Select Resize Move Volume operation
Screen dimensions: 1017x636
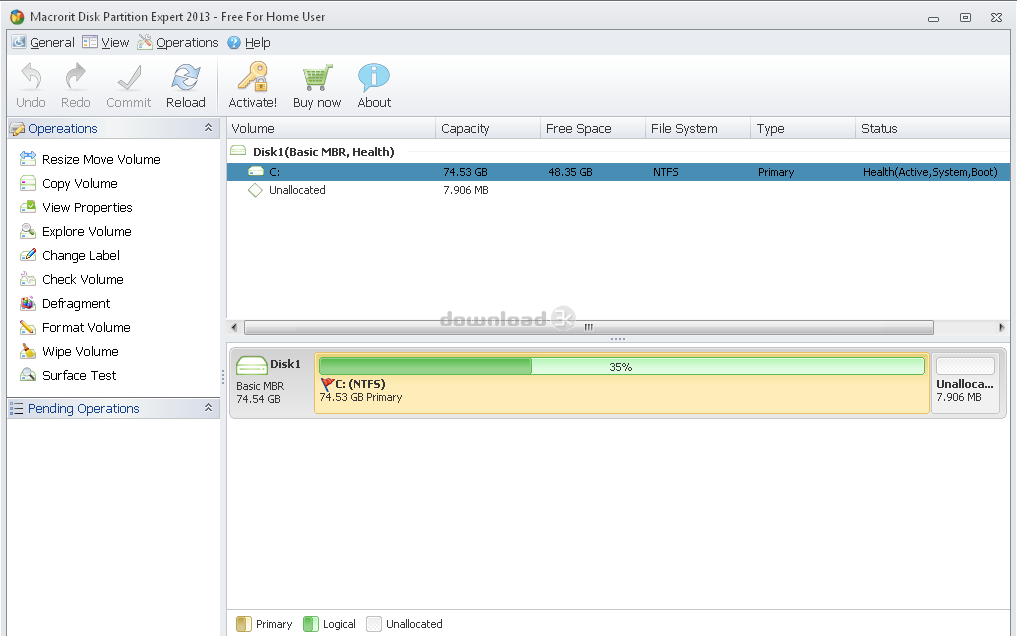[x=101, y=159]
